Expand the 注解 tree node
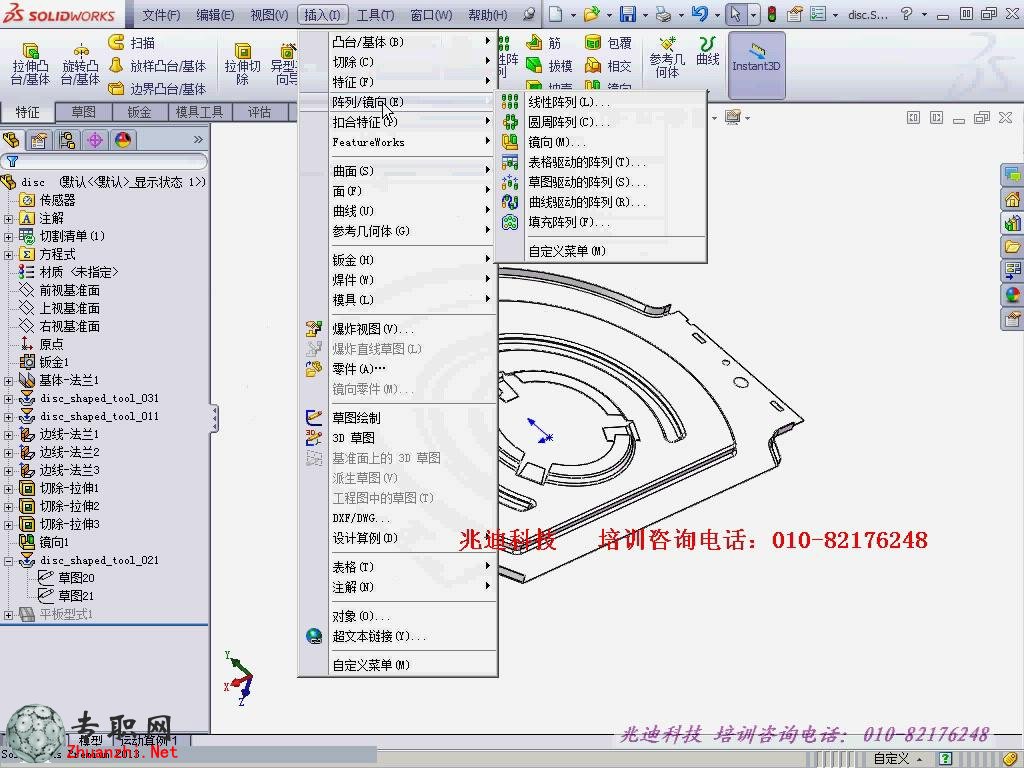The width and height of the screenshot is (1024, 768). (x=8, y=219)
